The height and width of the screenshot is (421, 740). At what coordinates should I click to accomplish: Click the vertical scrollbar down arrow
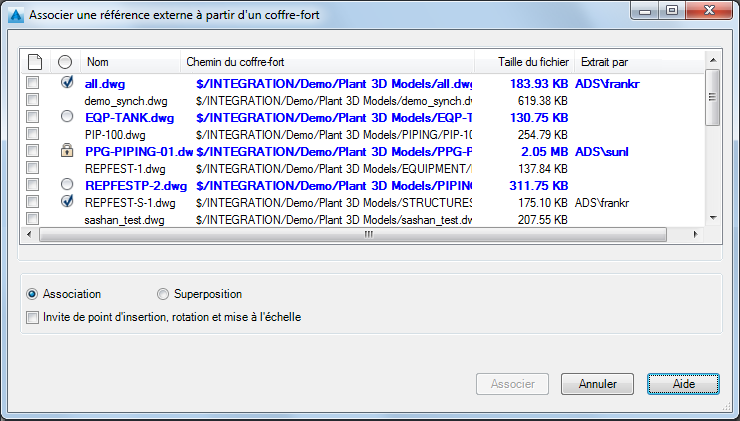pyautogui.click(x=712, y=218)
